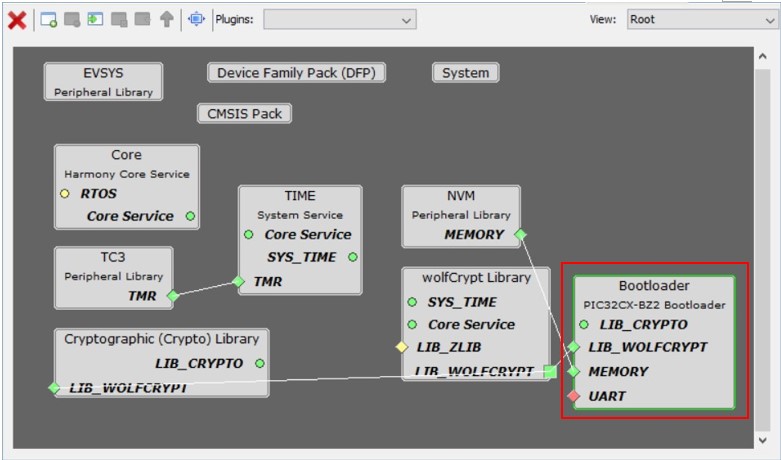Click the TMR green diamond on TC3 block
This screenshot has width=781, height=460.
pyautogui.click(x=173, y=296)
